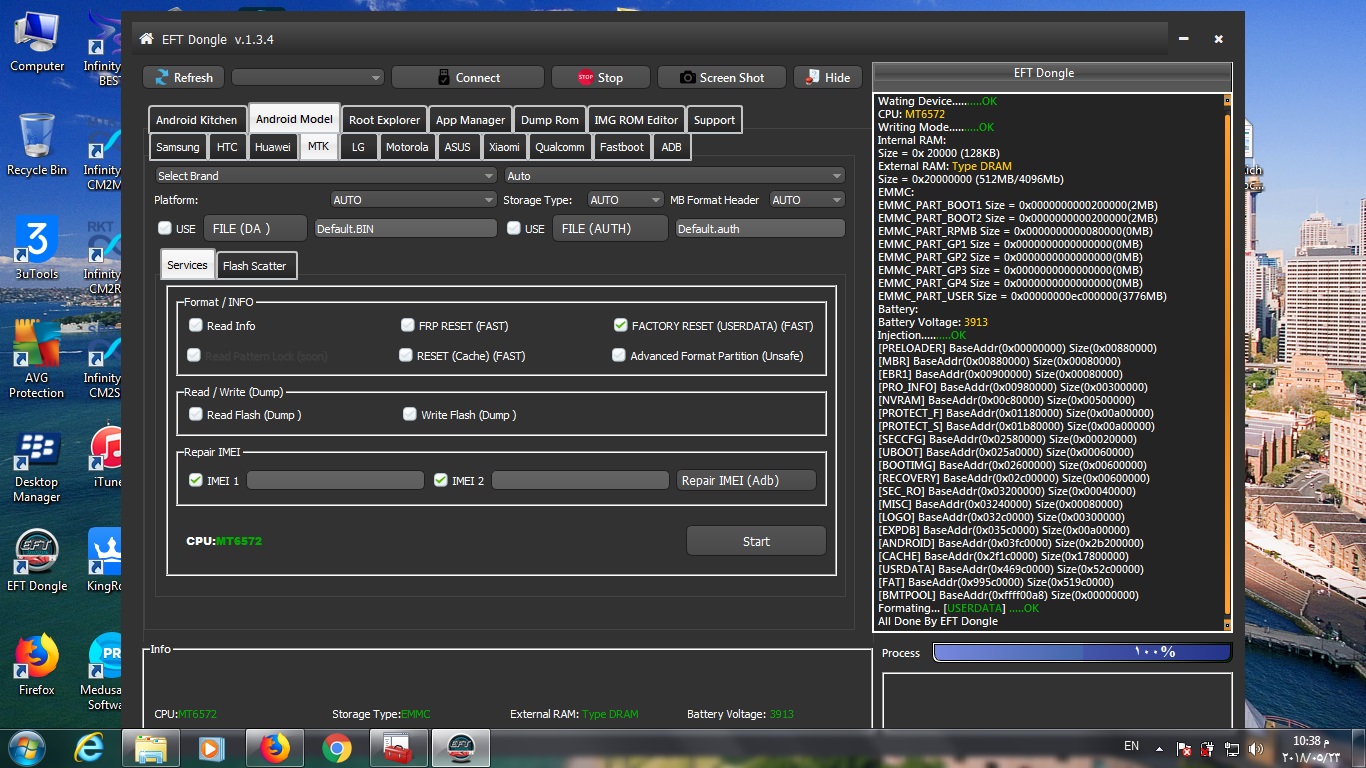This screenshot has width=1366, height=768.
Task: Tick the RESET (Cache) (FAST) checkbox
Action: coord(406,355)
